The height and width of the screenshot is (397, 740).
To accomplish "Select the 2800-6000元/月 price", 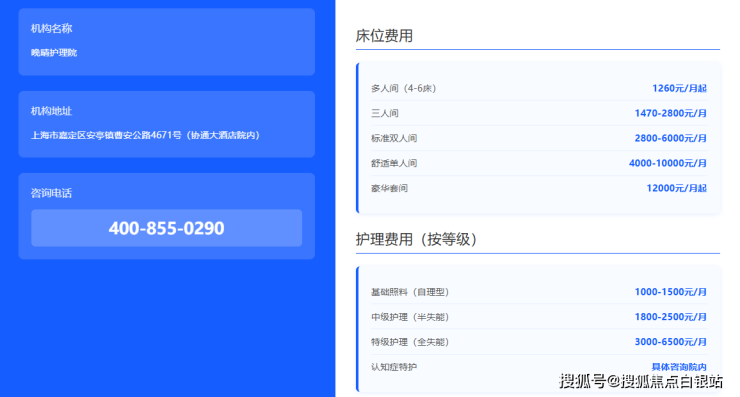I will point(671,138).
